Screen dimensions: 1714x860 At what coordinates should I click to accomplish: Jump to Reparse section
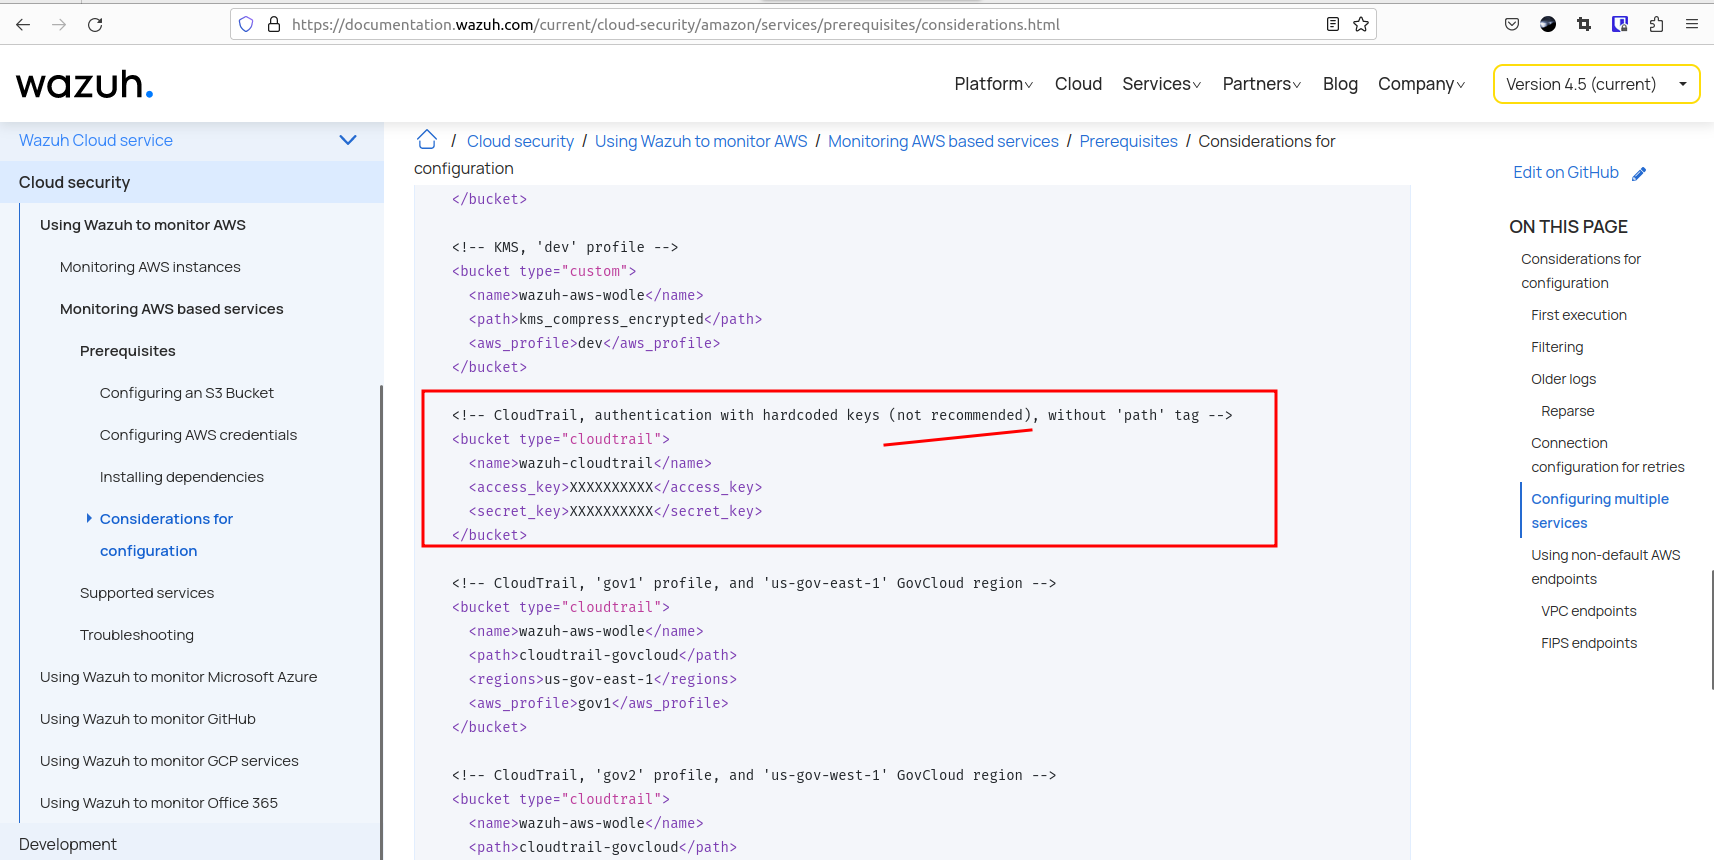(1568, 411)
